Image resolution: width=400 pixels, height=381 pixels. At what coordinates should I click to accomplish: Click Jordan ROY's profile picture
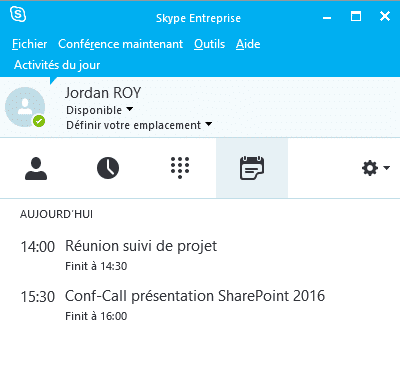25,107
